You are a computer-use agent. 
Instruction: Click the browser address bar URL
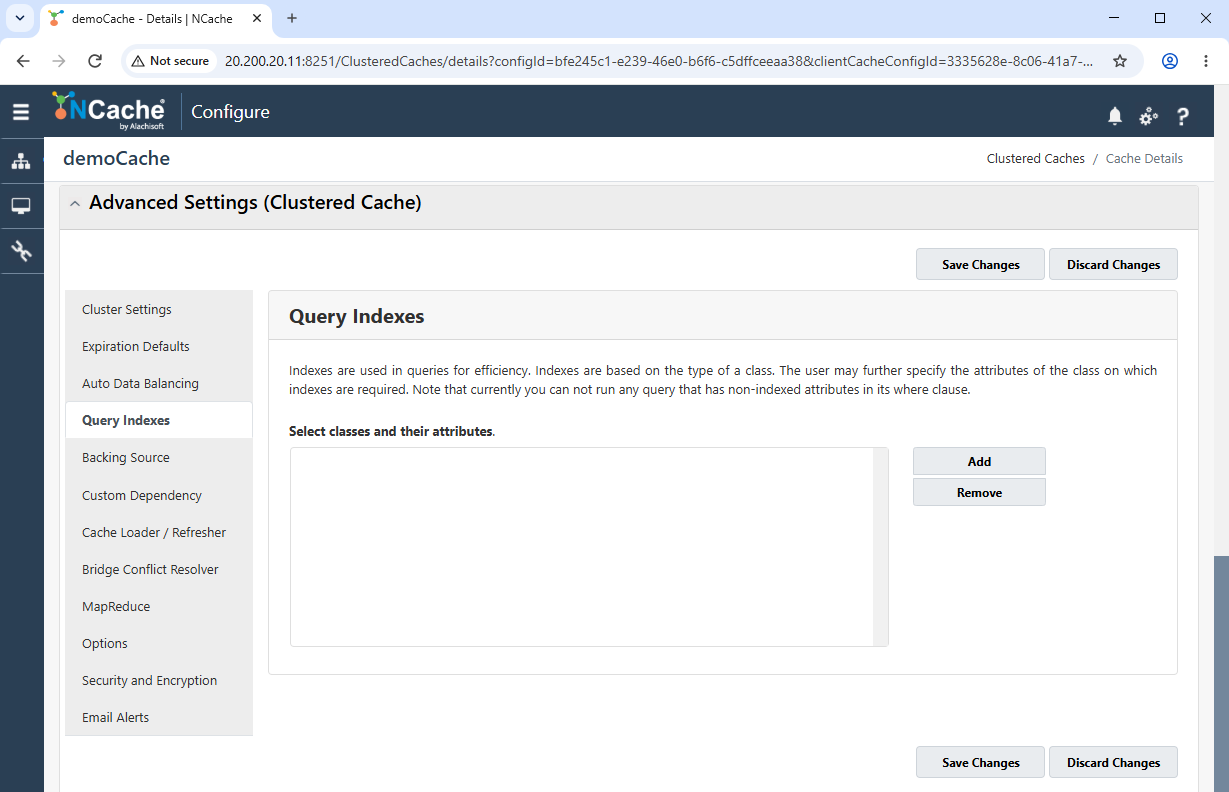pyautogui.click(x=658, y=61)
